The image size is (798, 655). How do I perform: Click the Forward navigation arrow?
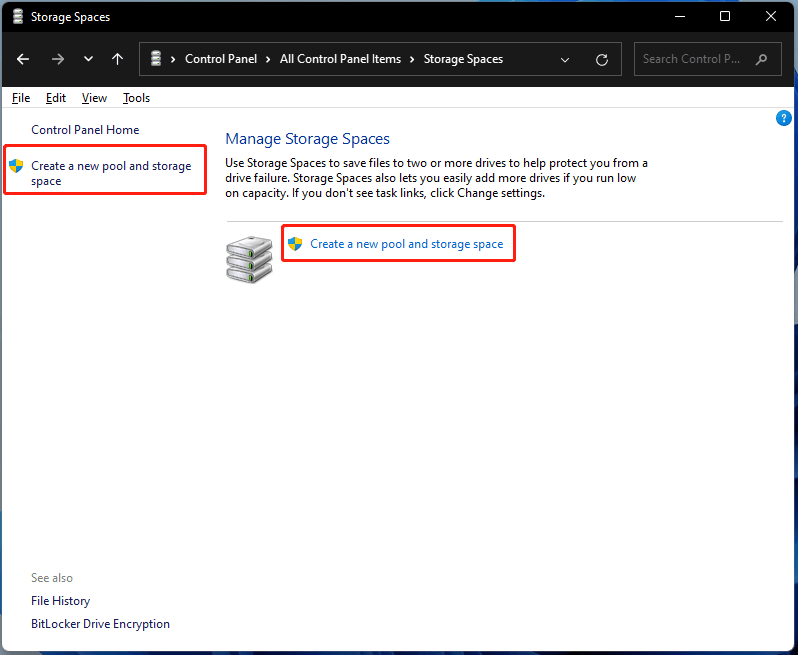[x=58, y=59]
